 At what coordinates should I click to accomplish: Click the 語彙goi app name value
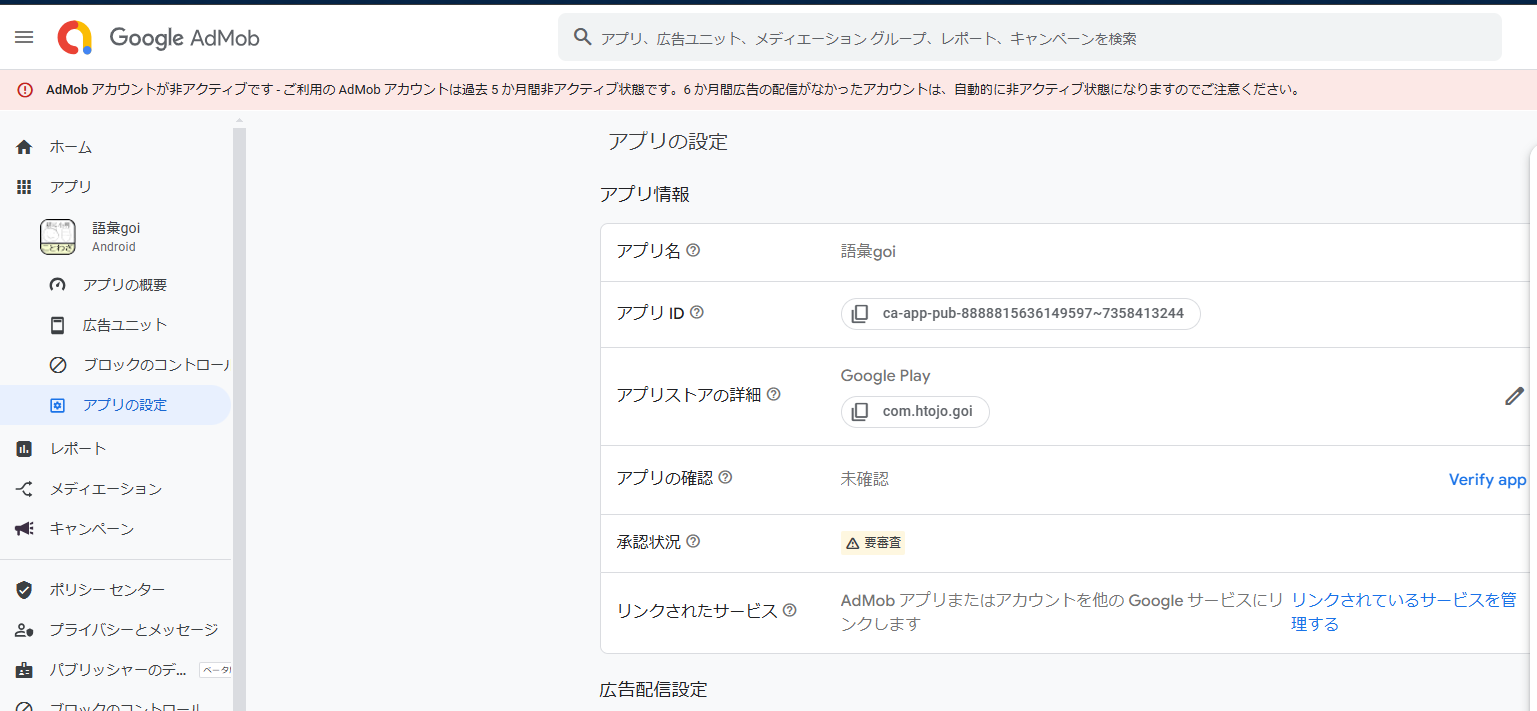[868, 252]
